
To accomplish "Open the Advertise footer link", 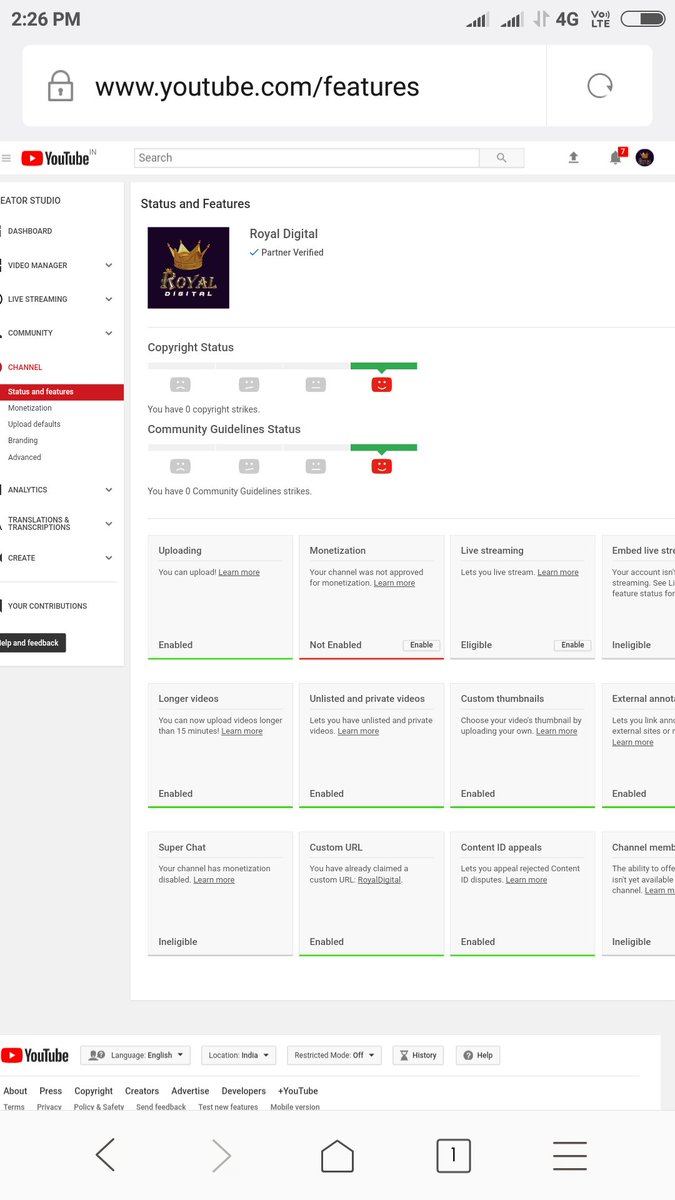I will coord(190,1091).
